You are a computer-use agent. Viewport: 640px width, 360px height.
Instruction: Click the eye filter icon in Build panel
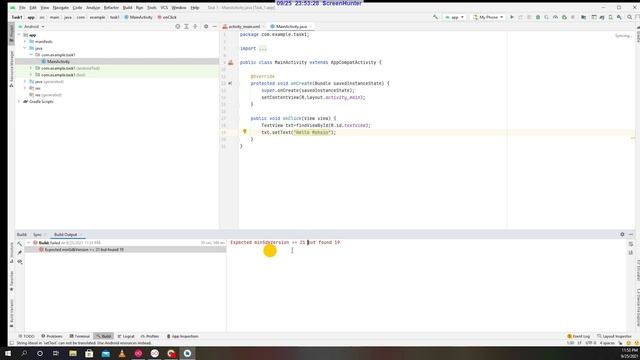click(x=20, y=262)
